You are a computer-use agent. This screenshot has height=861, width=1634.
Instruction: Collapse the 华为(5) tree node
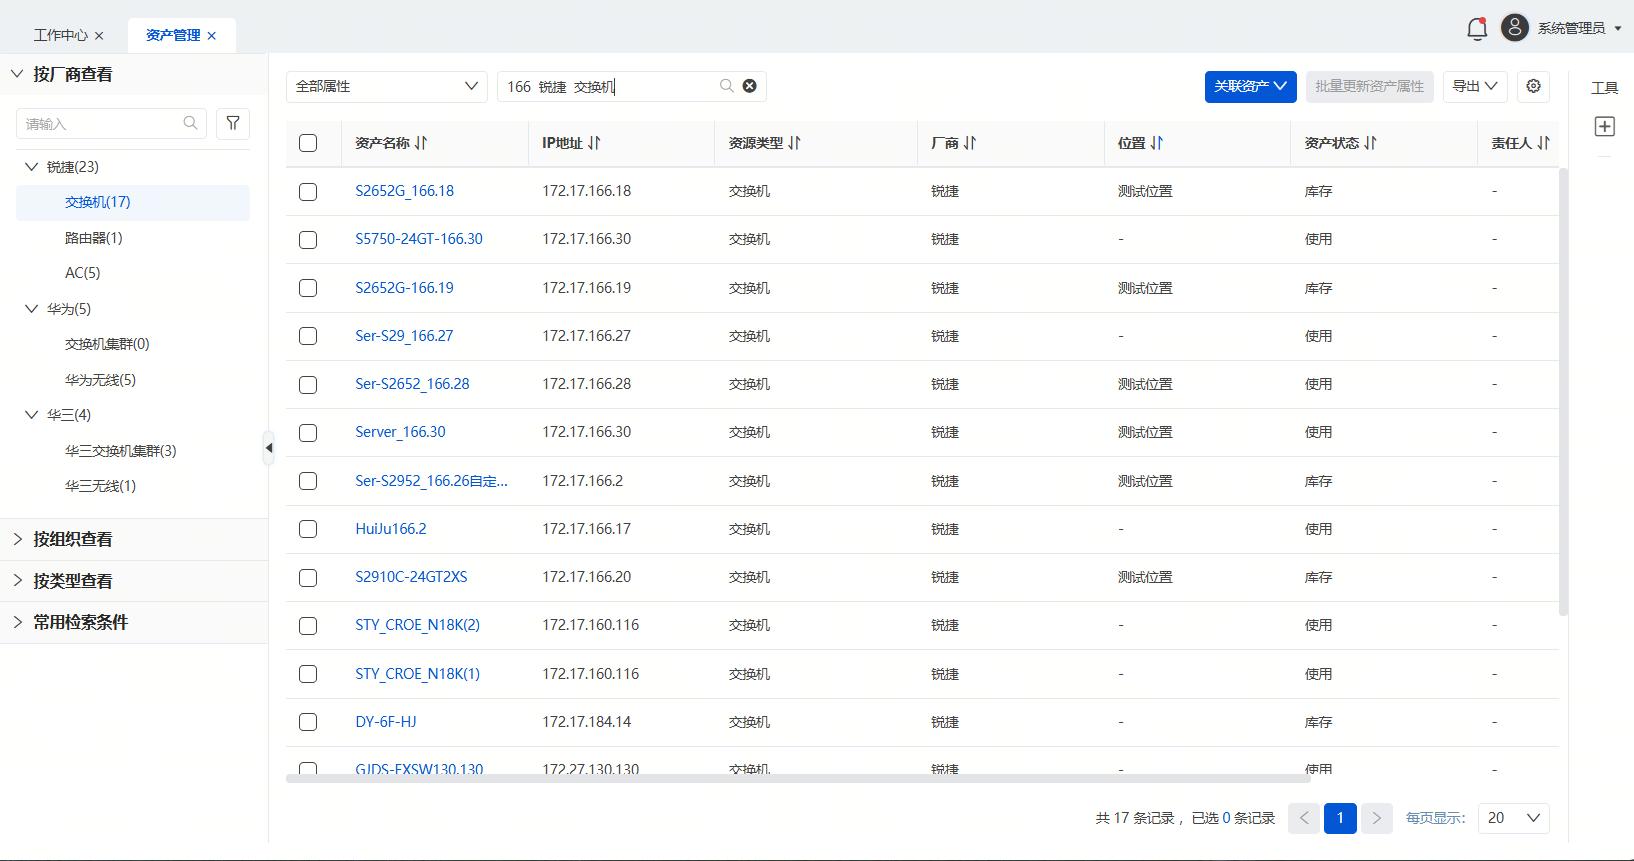pos(32,309)
